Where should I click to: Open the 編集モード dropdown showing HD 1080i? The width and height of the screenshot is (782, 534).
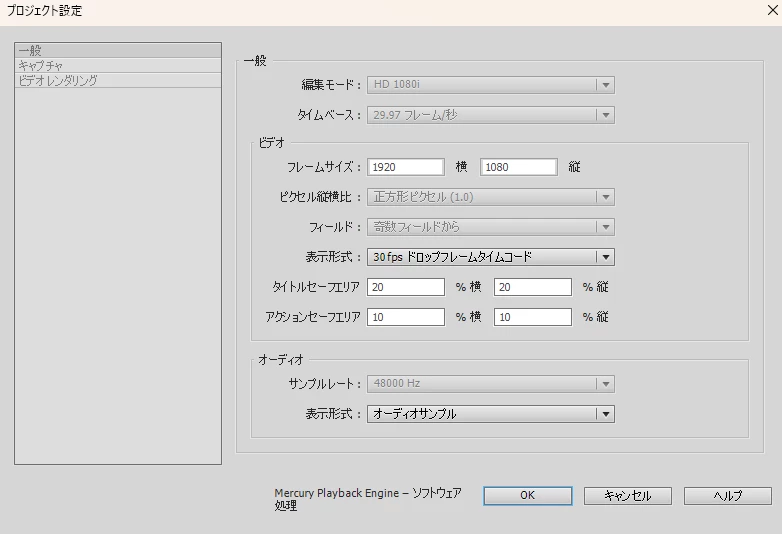(491, 85)
